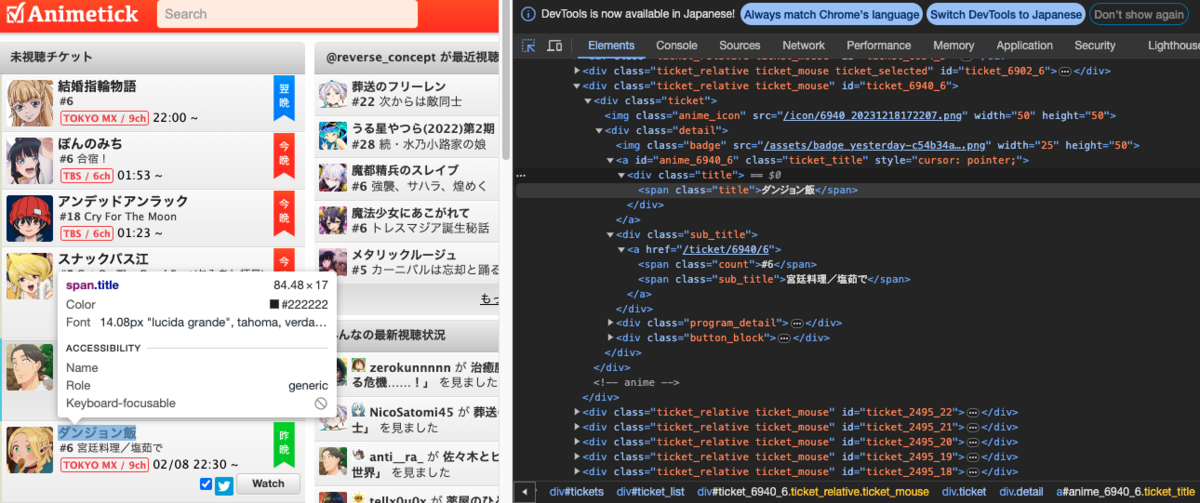Open the ぽんのみち anime thumbnail

tap(30, 159)
